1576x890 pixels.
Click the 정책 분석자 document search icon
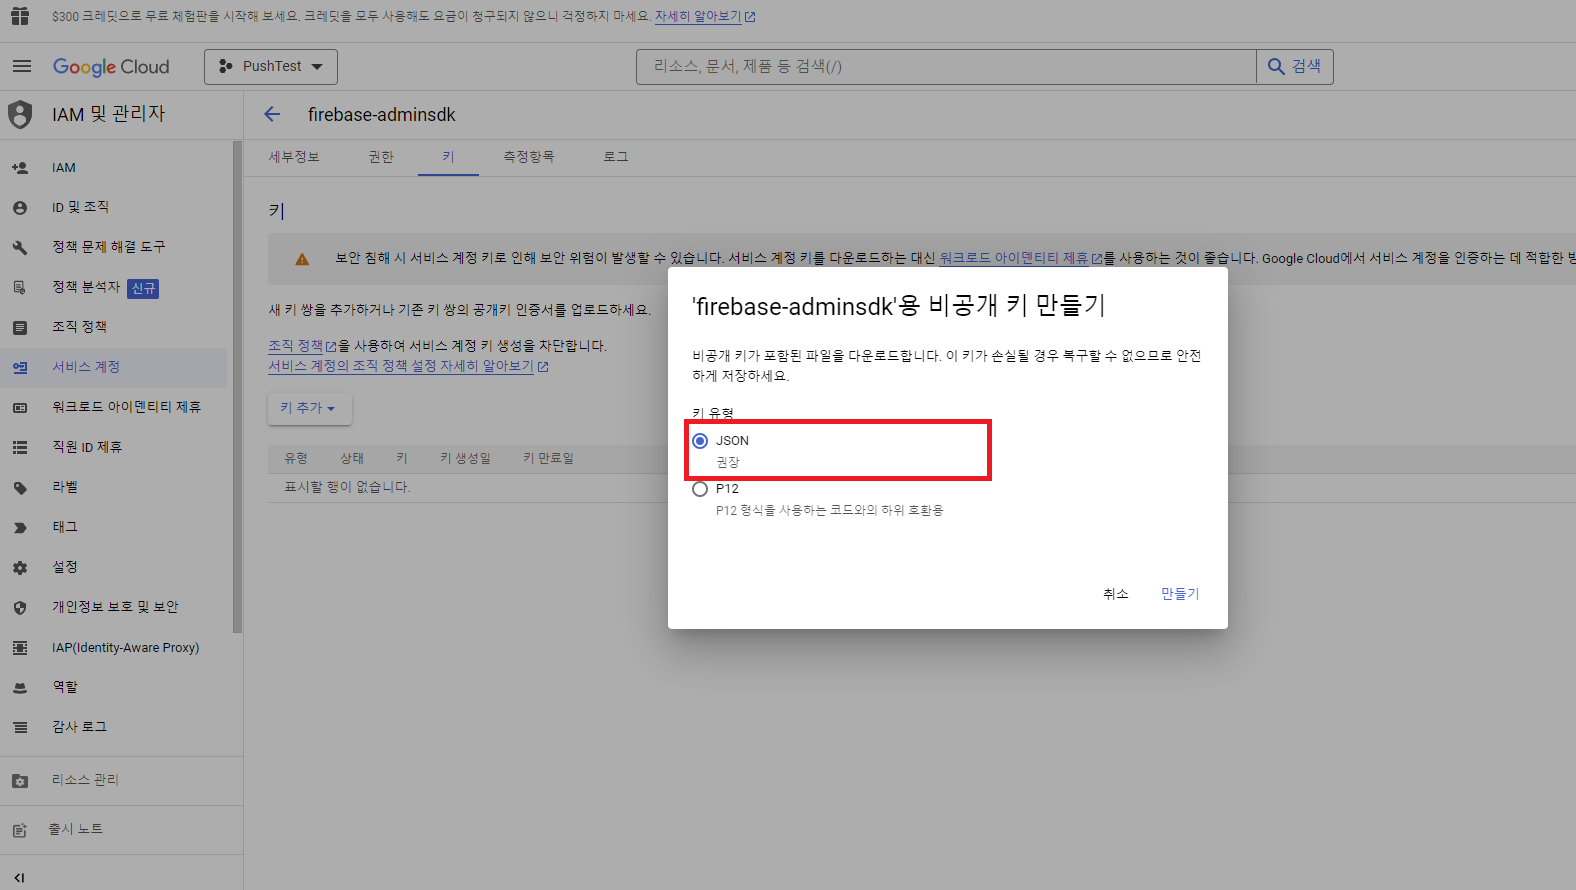(x=20, y=288)
